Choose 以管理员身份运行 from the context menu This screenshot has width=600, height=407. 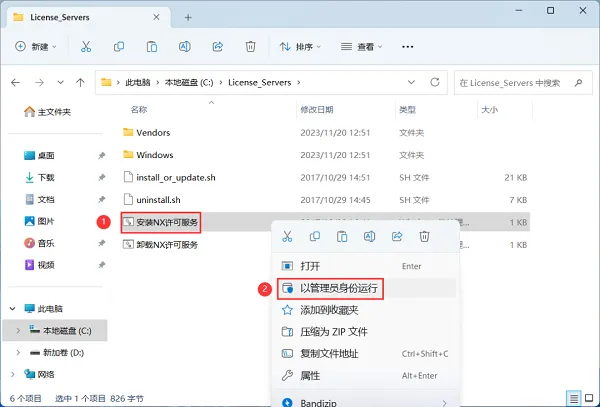pyautogui.click(x=365, y=288)
